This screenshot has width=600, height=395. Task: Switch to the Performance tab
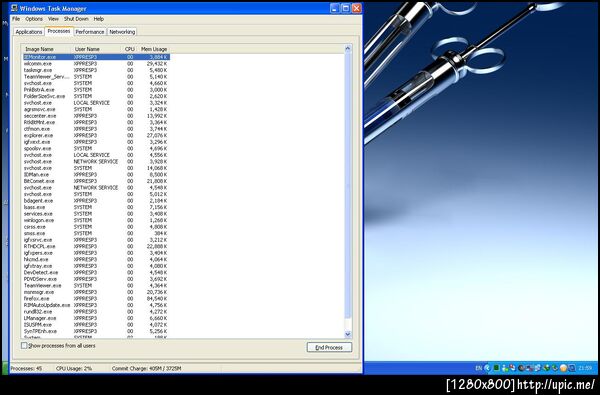[90, 32]
